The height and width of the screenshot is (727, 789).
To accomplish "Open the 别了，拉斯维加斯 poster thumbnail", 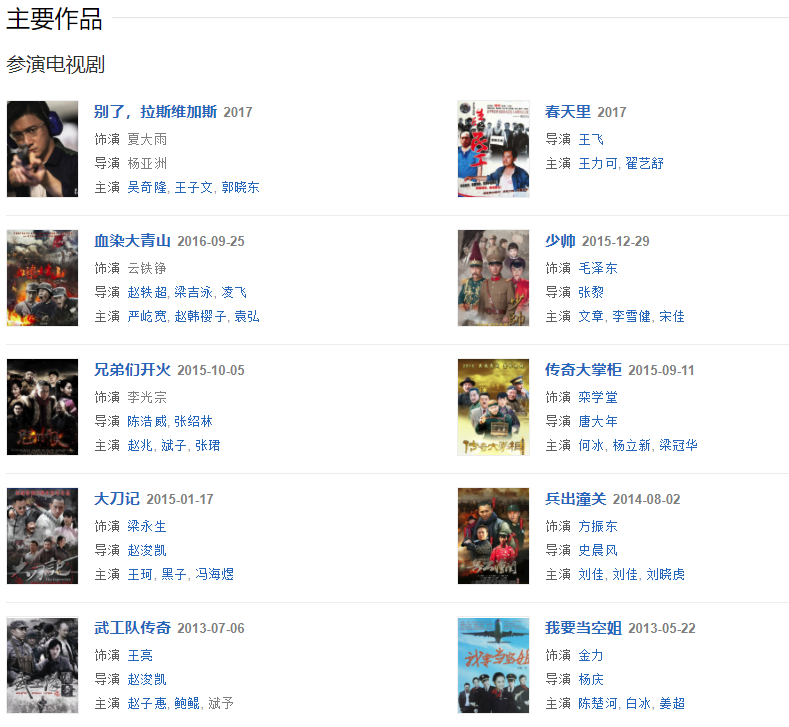I will 42,149.
